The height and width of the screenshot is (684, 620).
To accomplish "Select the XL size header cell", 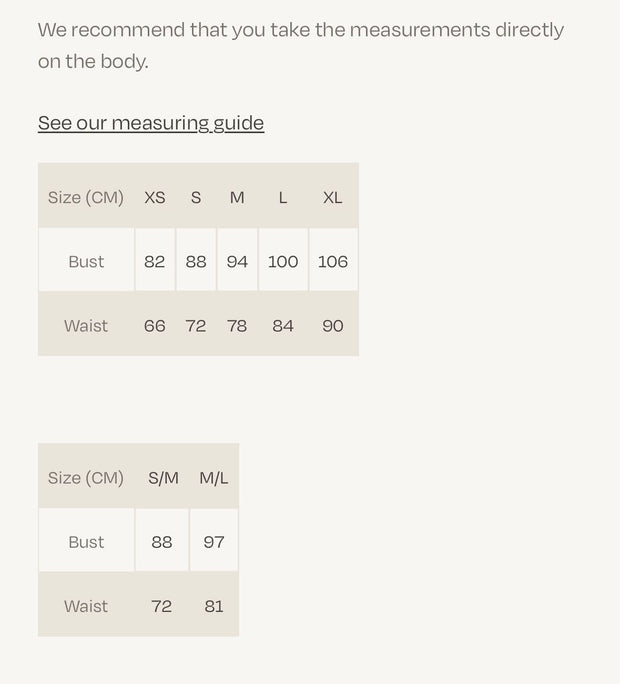I will pyautogui.click(x=333, y=197).
